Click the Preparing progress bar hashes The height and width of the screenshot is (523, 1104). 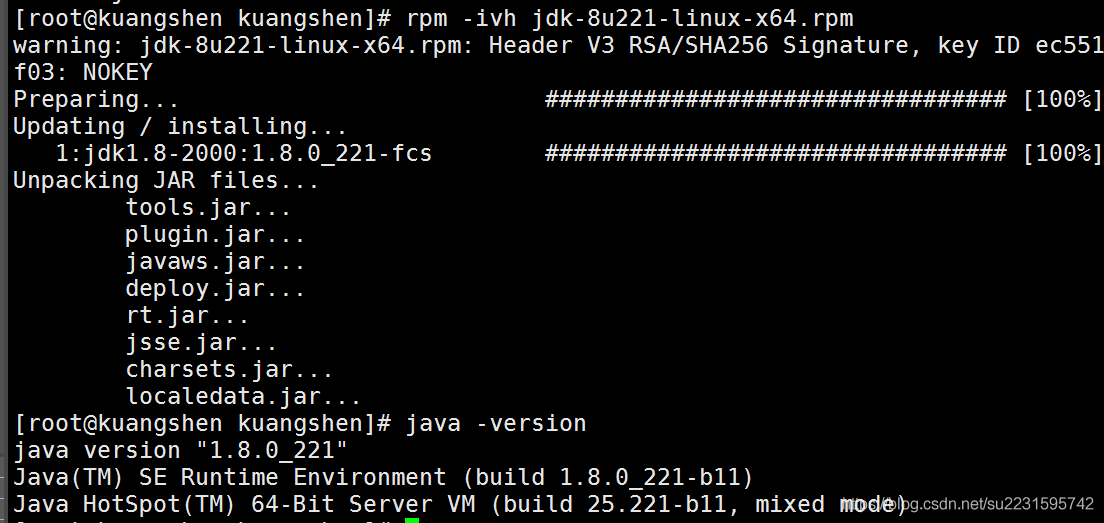pos(774,99)
